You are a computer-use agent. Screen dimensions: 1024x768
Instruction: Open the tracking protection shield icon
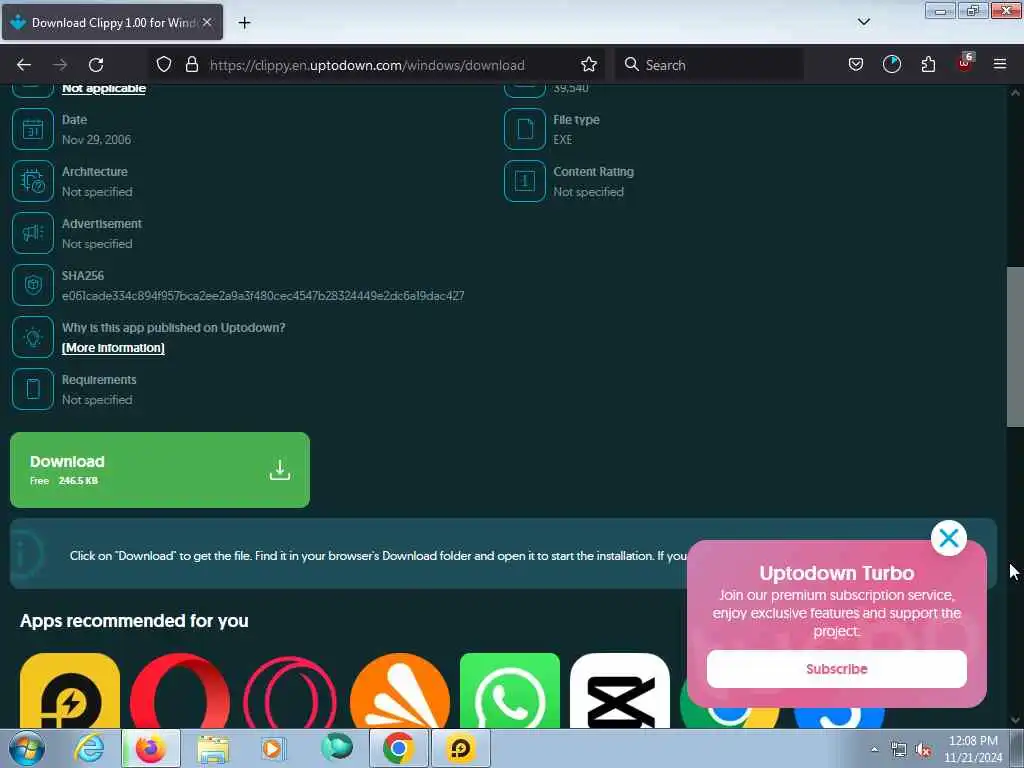[164, 65]
